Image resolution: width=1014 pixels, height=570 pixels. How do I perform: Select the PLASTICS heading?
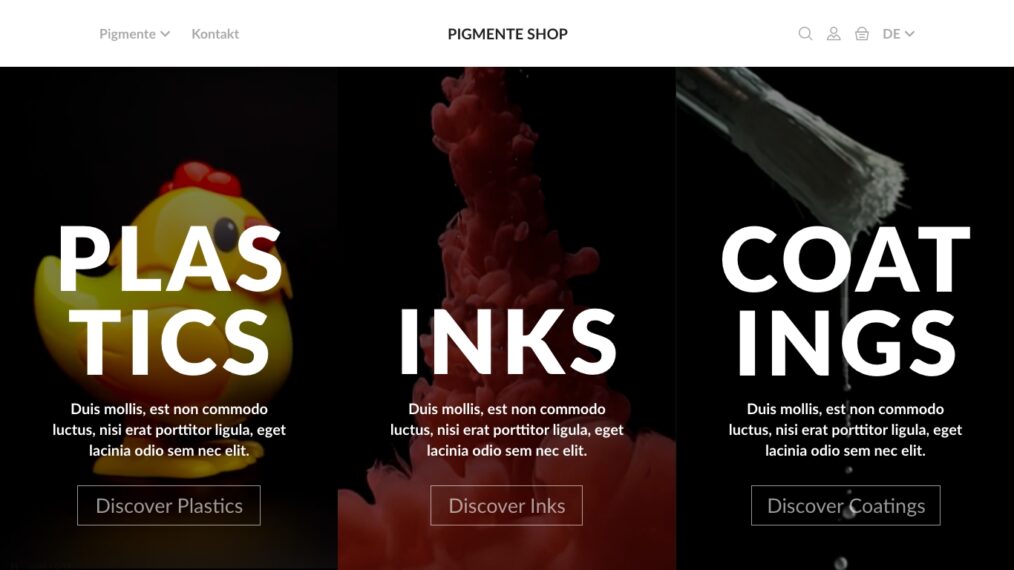(x=169, y=301)
